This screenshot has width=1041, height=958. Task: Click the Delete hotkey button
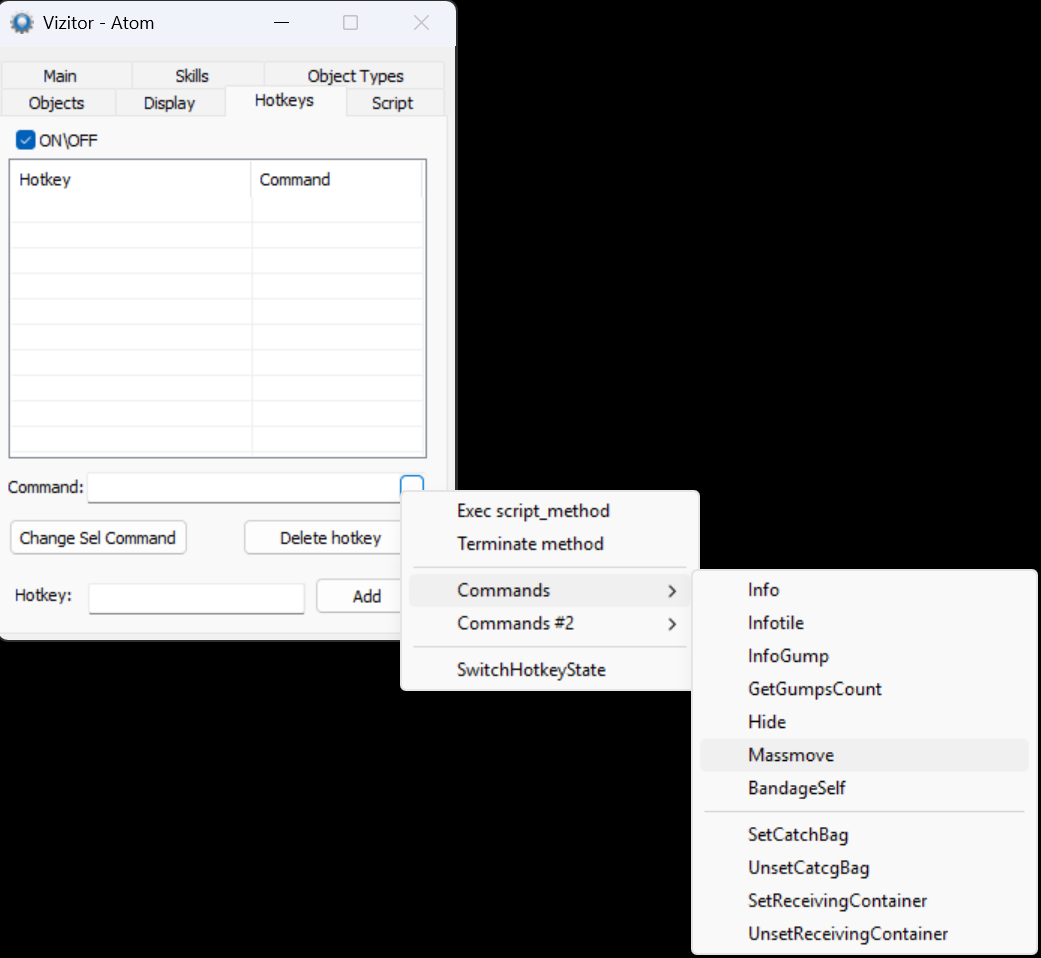tap(323, 538)
